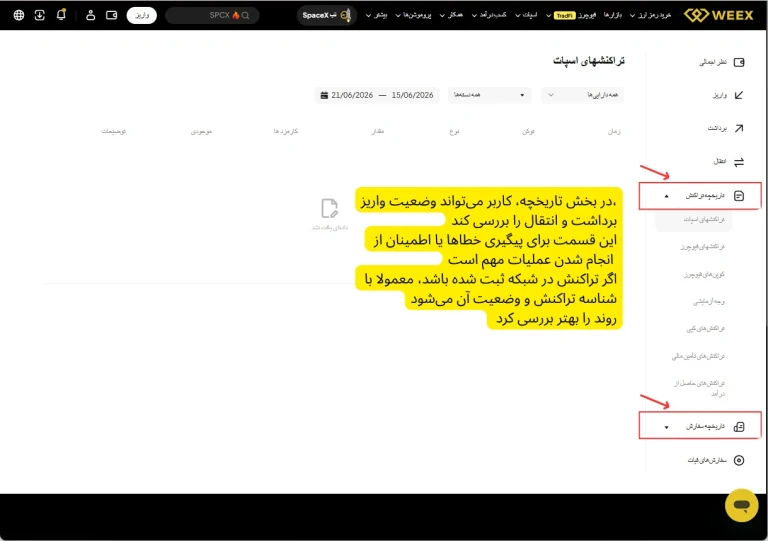This screenshot has height=541, width=768.
Task: Click the کارمزدها (fees) column header
Action: coord(286,131)
